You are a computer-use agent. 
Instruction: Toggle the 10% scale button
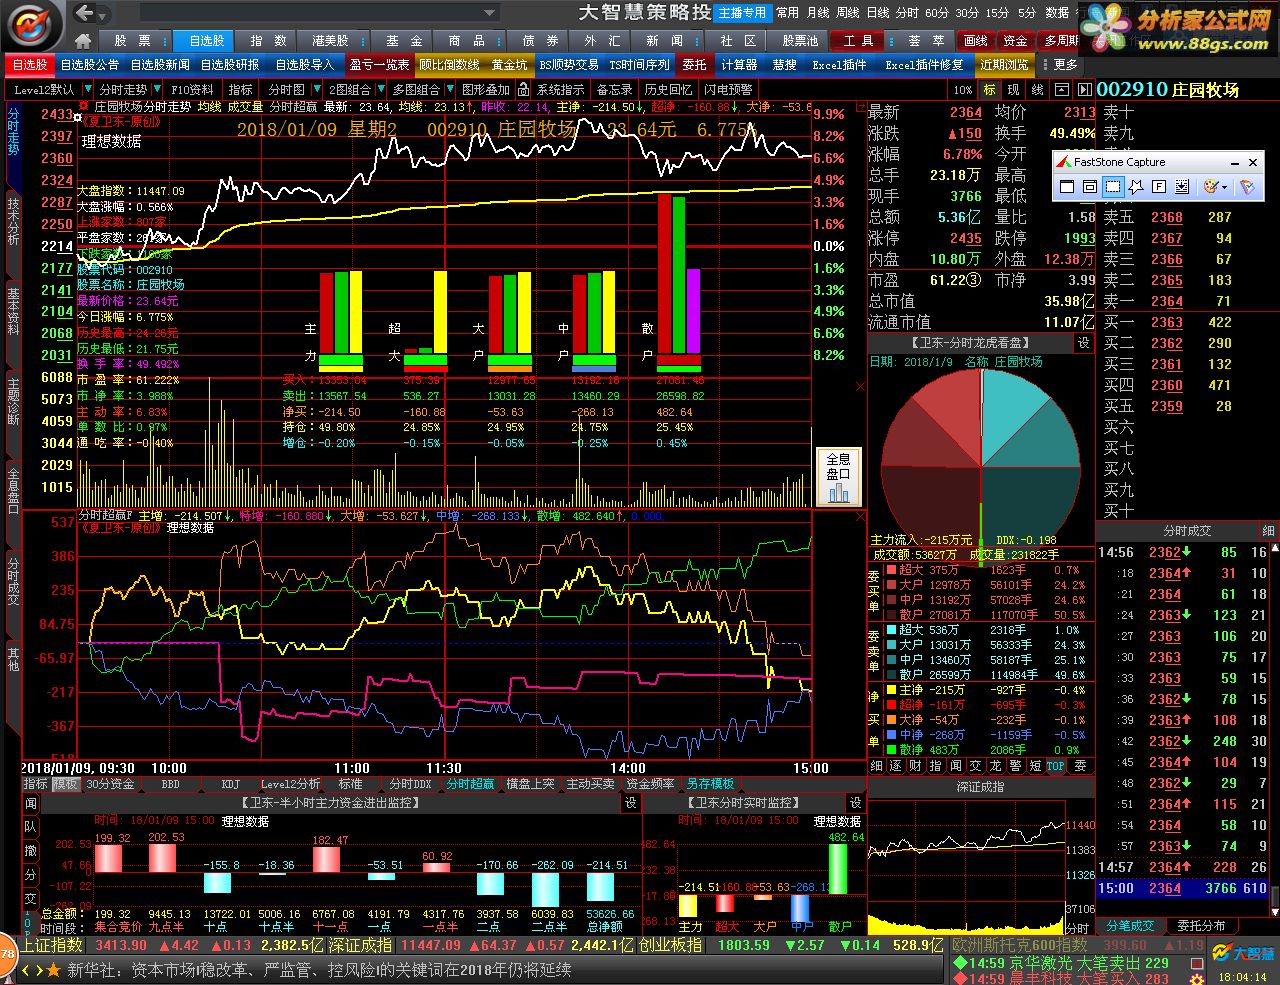tap(962, 90)
